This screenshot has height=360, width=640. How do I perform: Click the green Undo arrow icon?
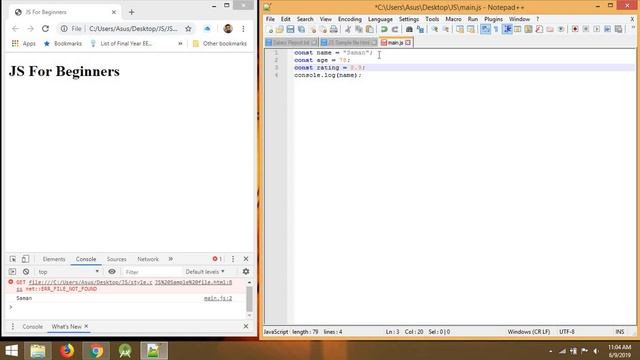[x=384, y=29]
